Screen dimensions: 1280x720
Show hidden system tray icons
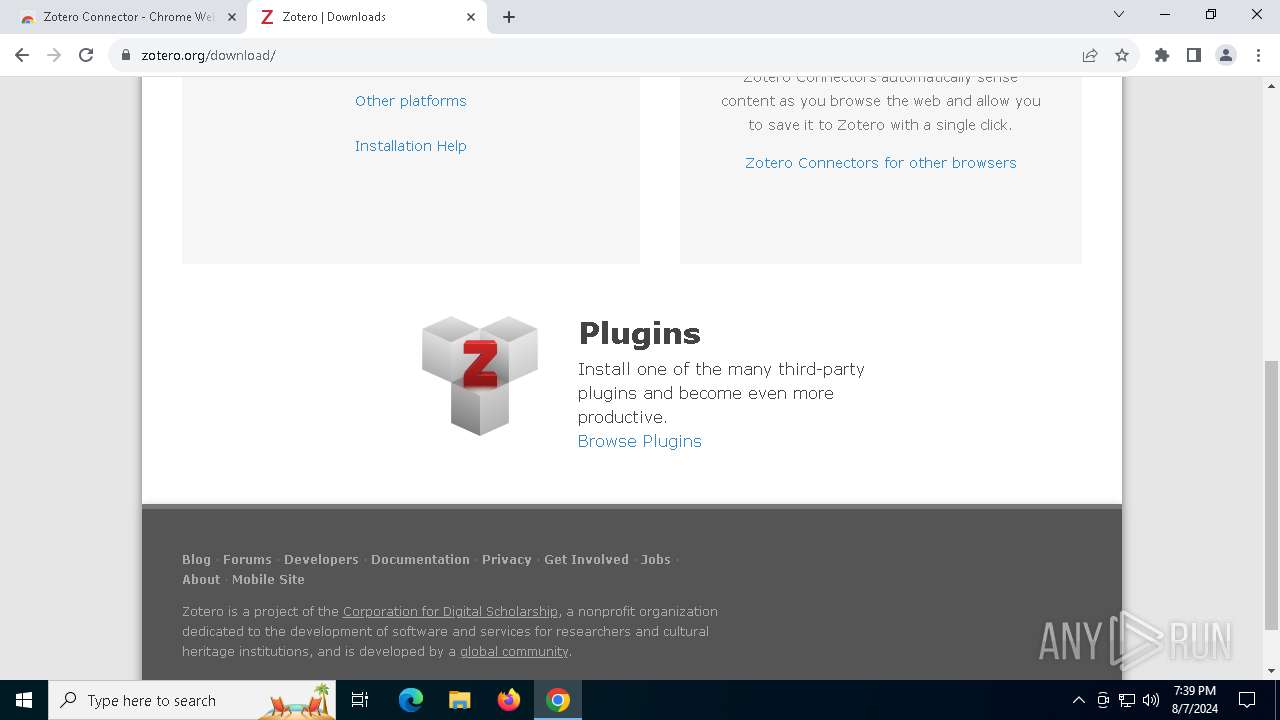coord(1078,700)
